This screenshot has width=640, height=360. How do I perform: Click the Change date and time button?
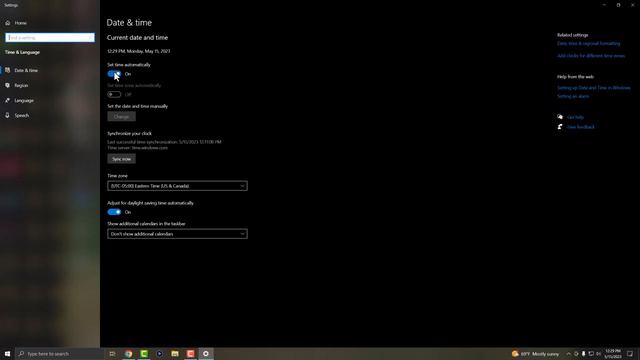pyautogui.click(x=121, y=117)
